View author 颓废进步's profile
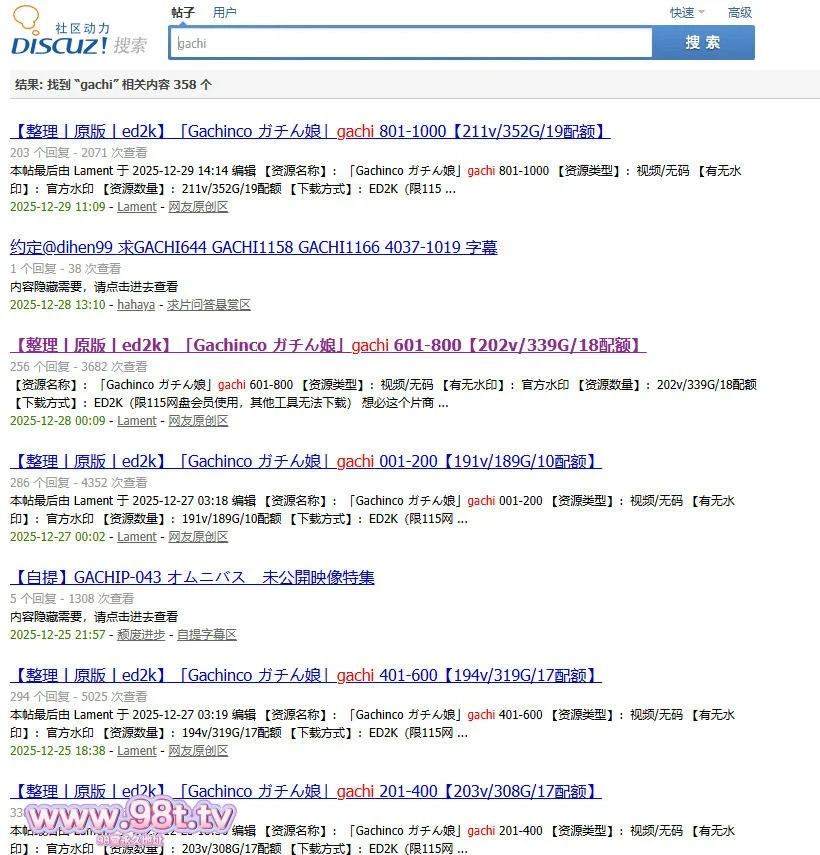The width and height of the screenshot is (820, 855). pyautogui.click(x=141, y=635)
